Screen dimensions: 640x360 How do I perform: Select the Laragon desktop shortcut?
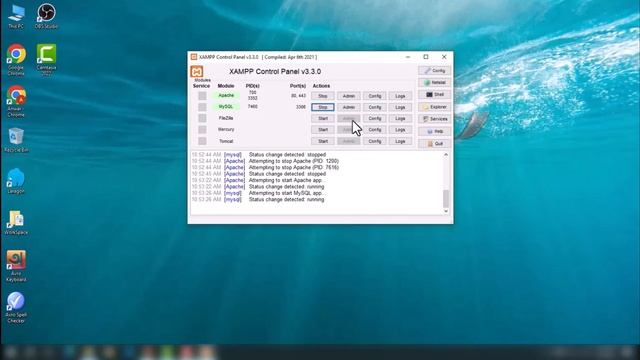click(x=16, y=181)
